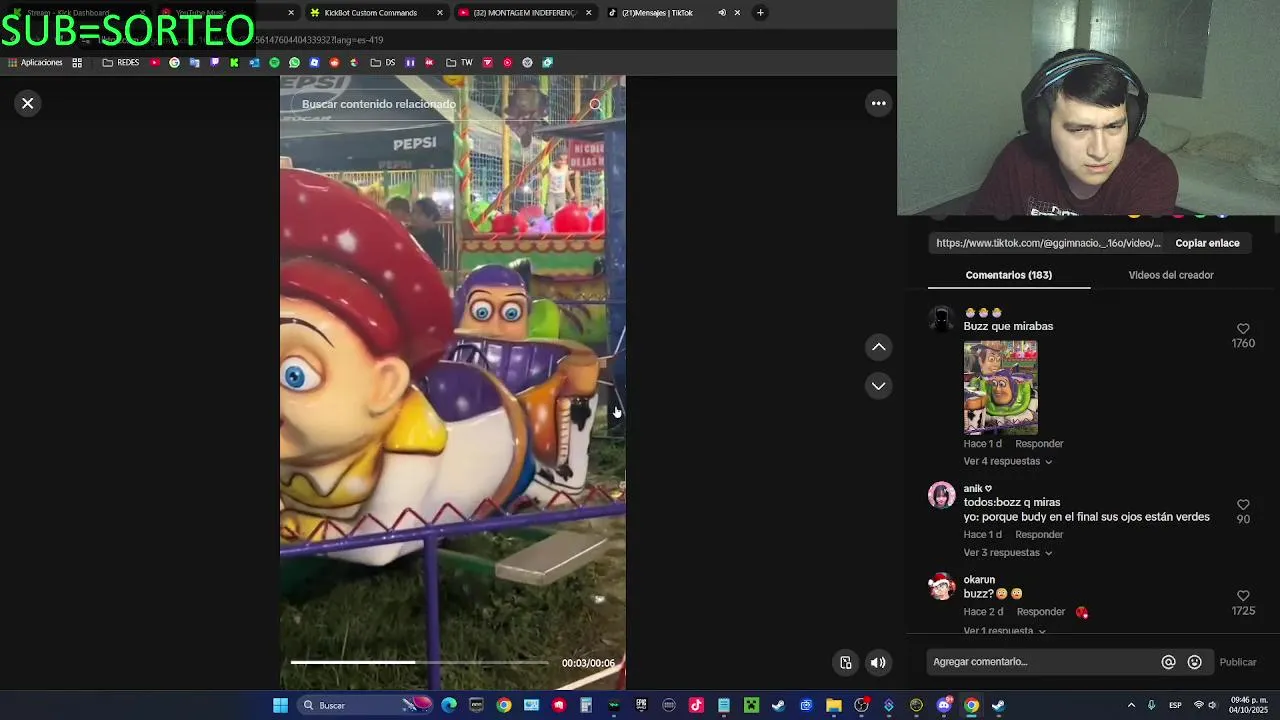Image resolution: width=1280 pixels, height=720 pixels.
Task: Open the Google bookmark icon
Action: tap(174, 62)
